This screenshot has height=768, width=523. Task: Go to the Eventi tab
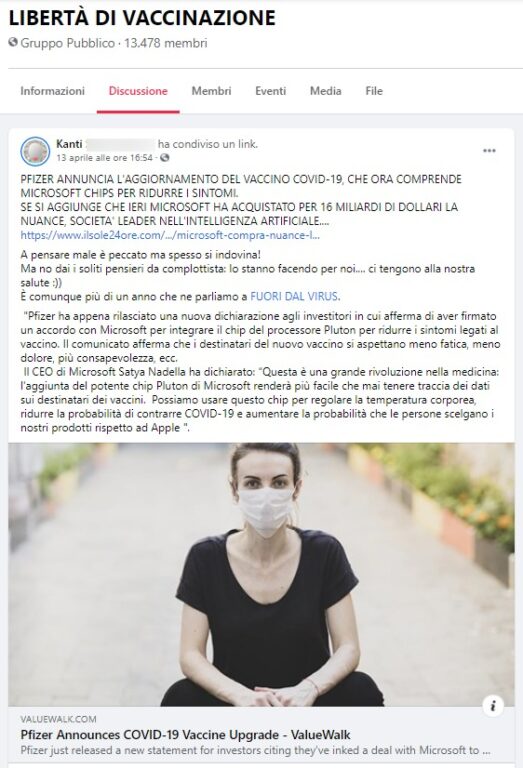(270, 91)
